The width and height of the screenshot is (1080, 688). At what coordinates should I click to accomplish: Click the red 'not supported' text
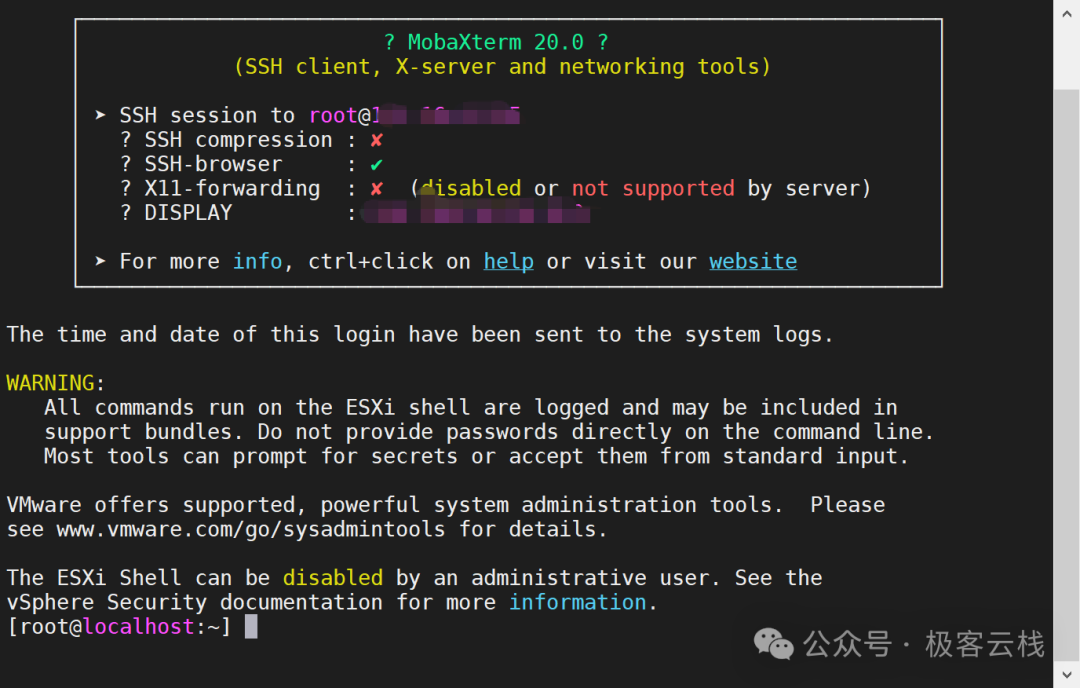652,188
